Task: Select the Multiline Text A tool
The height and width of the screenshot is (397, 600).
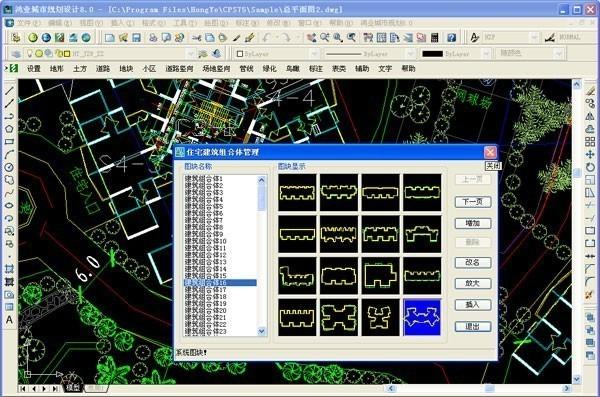Action: [x=10, y=320]
